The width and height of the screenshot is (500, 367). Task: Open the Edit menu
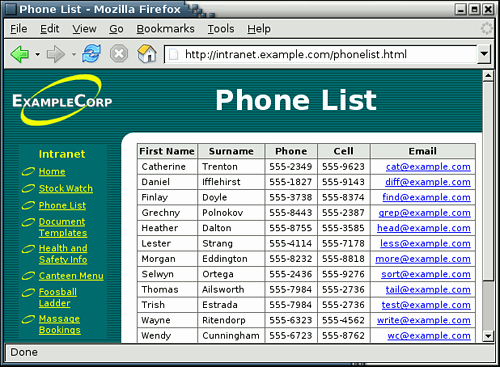coord(49,29)
